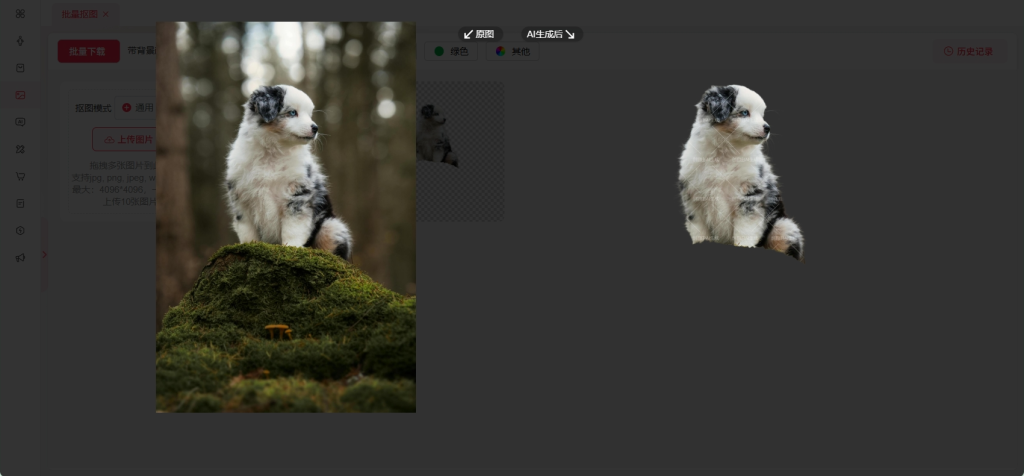Switch to the 批量抠图 tab
1024x476 pixels.
point(79,14)
